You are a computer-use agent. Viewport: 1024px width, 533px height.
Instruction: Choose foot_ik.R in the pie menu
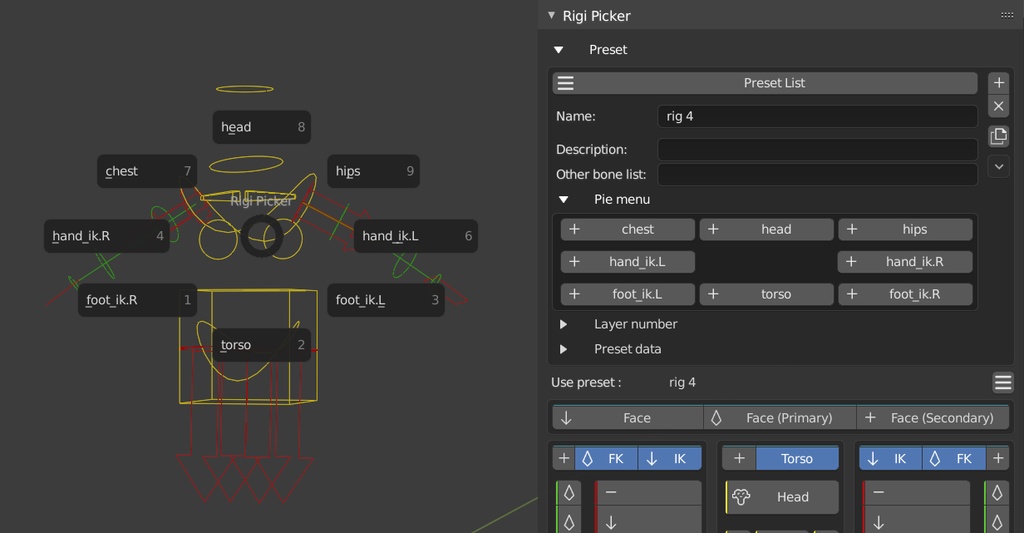pyautogui.click(x=137, y=300)
